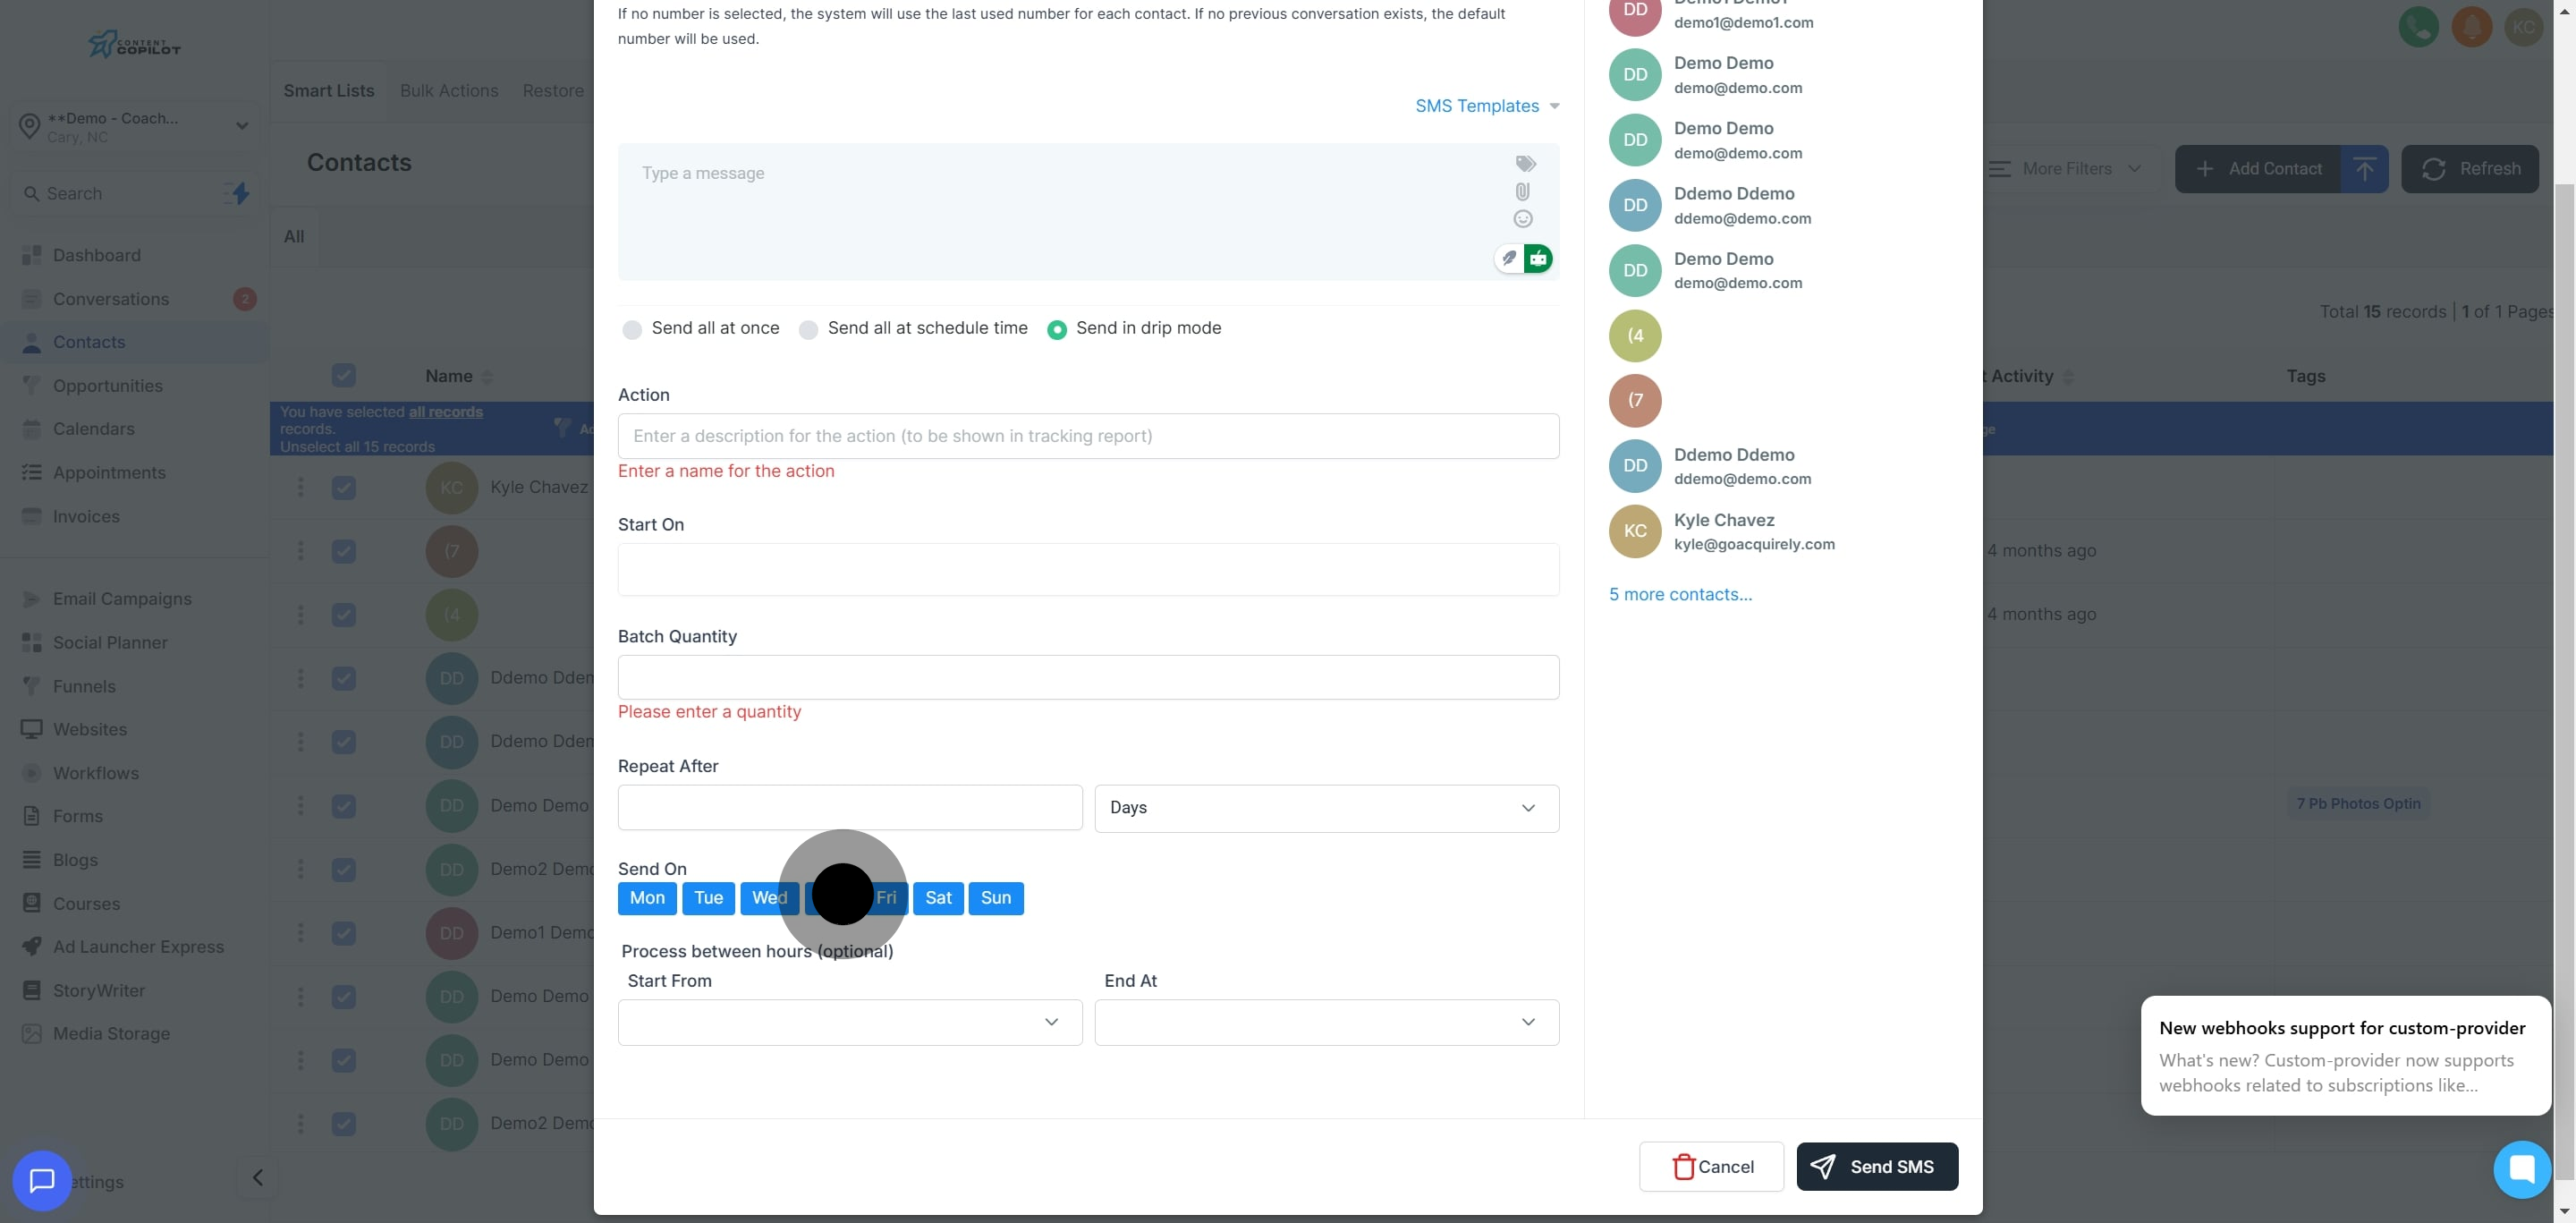Select Send all at schedule time

(808, 330)
